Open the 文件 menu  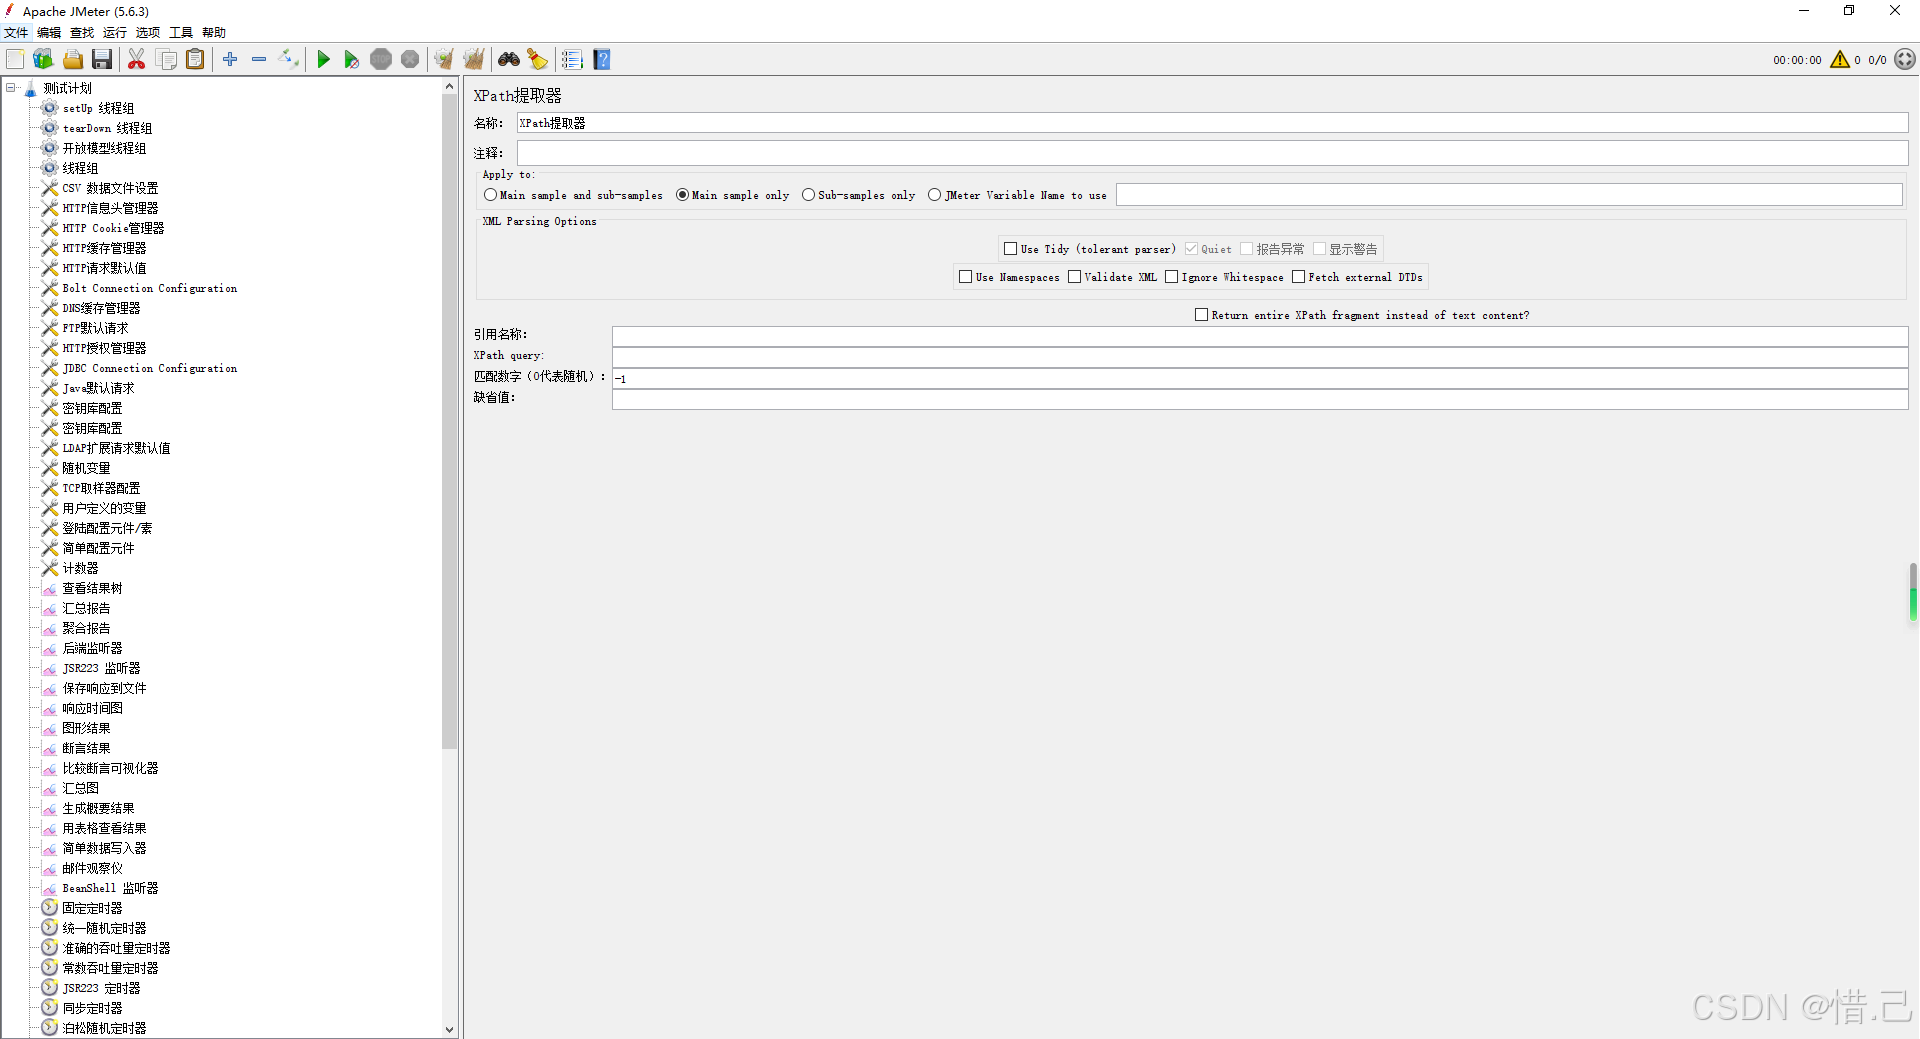pos(16,33)
